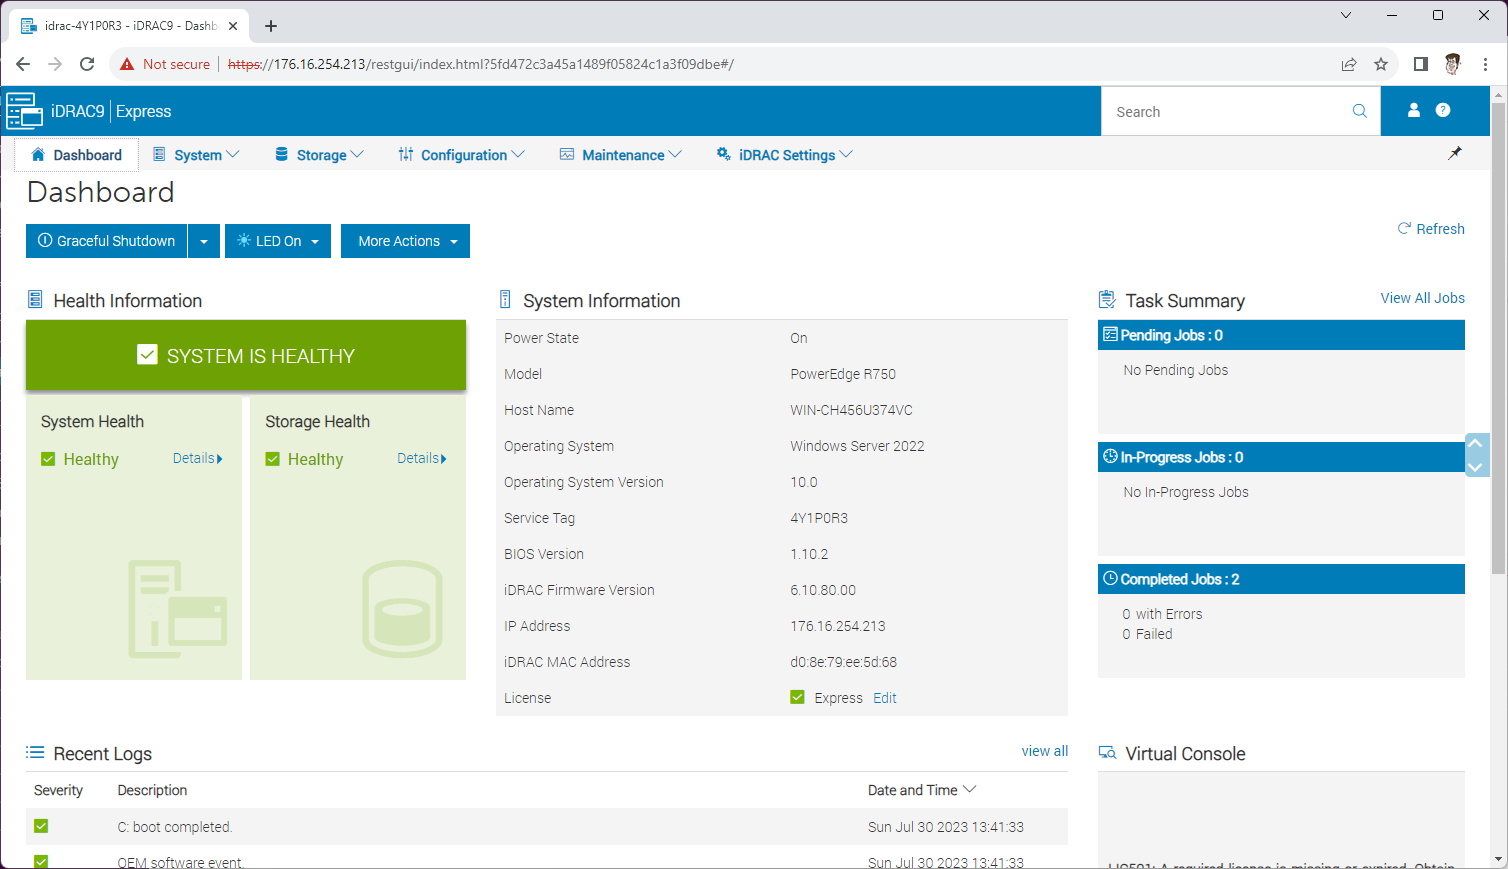Viewport: 1508px width, 869px height.
Task: Expand the Maintenance menu
Action: click(x=621, y=155)
